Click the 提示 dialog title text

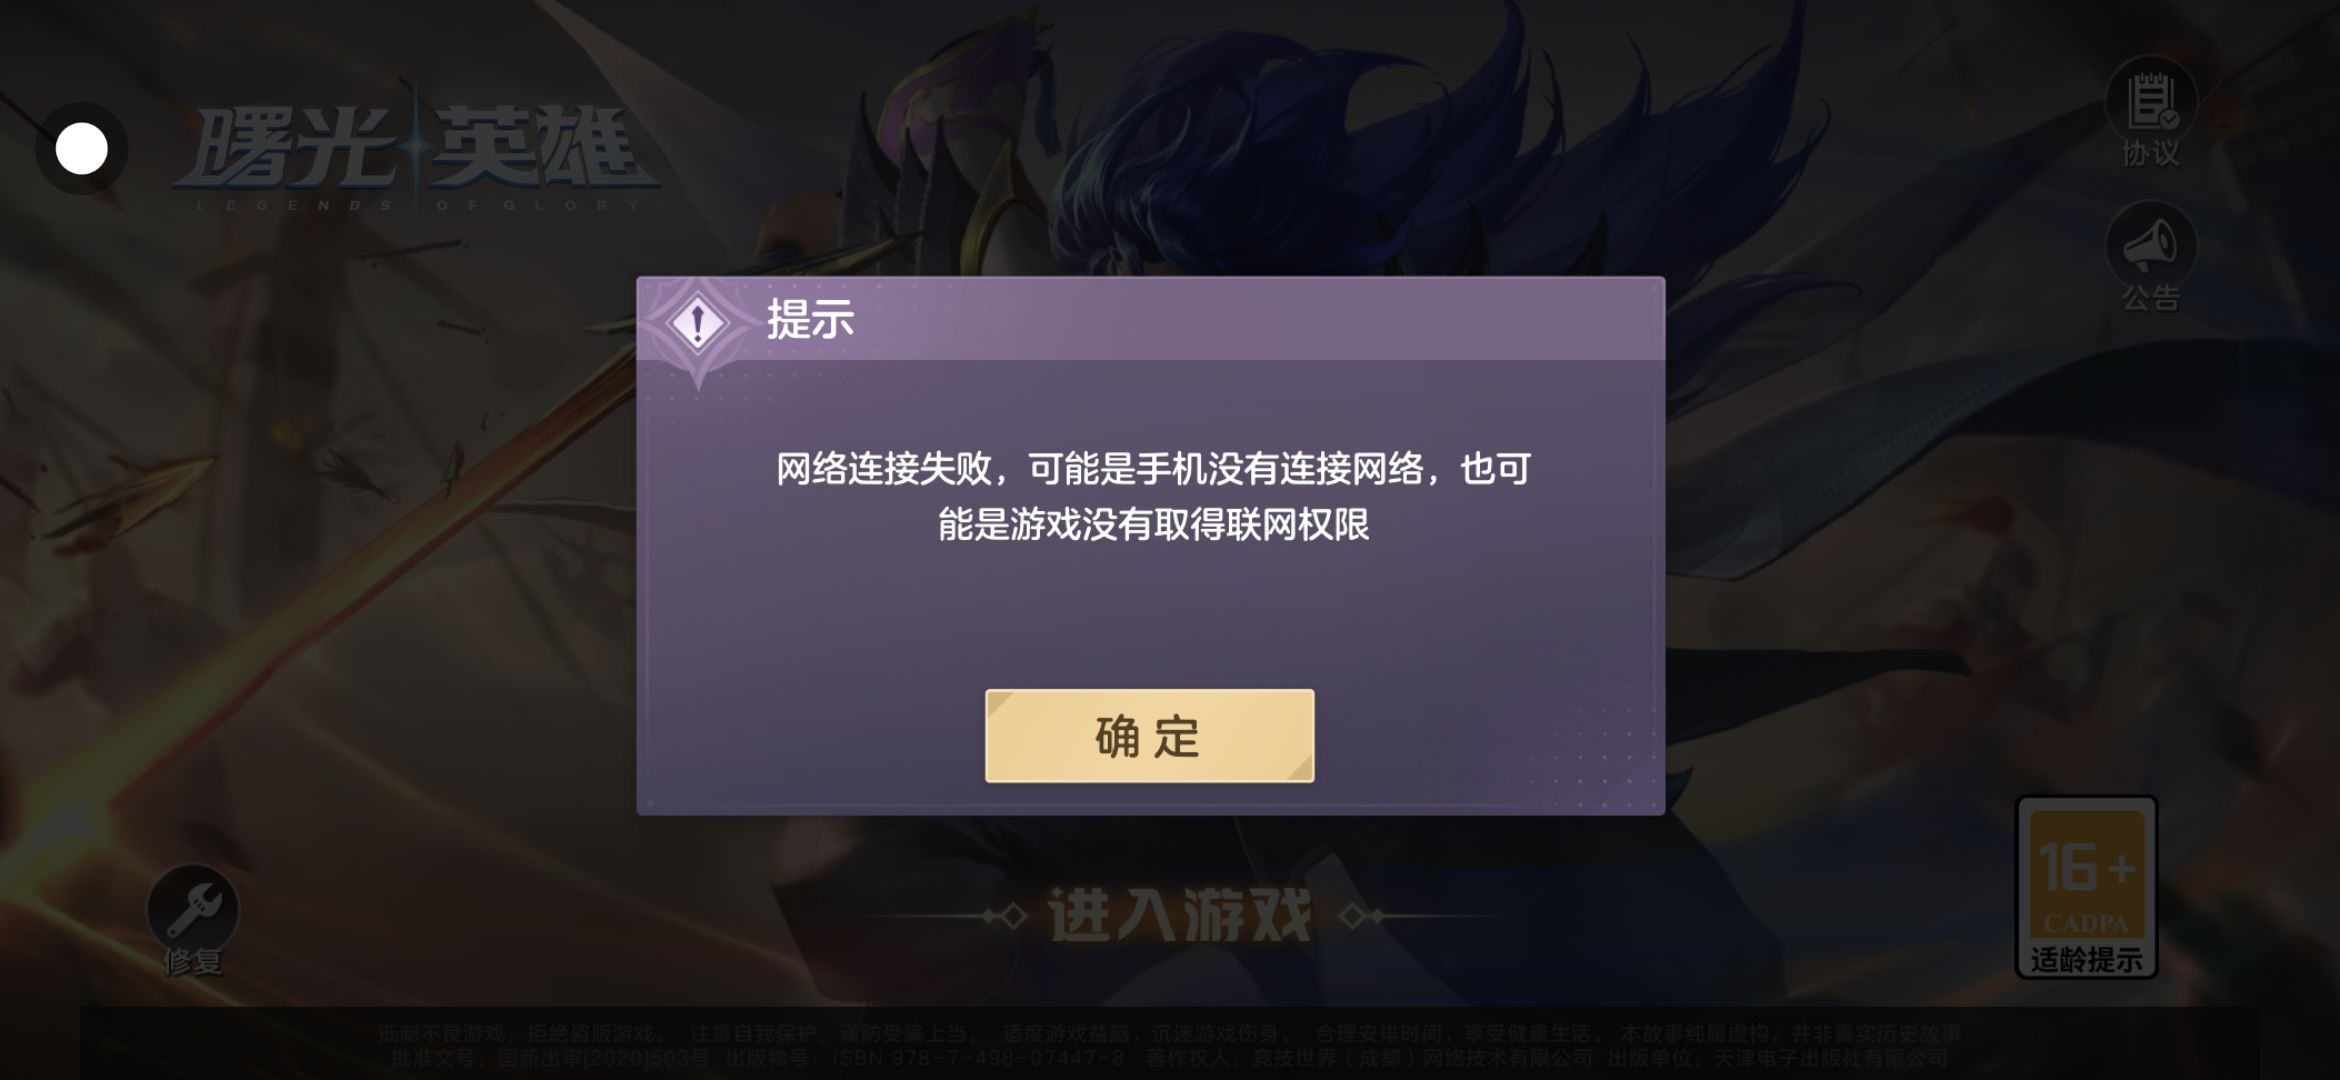[810, 320]
